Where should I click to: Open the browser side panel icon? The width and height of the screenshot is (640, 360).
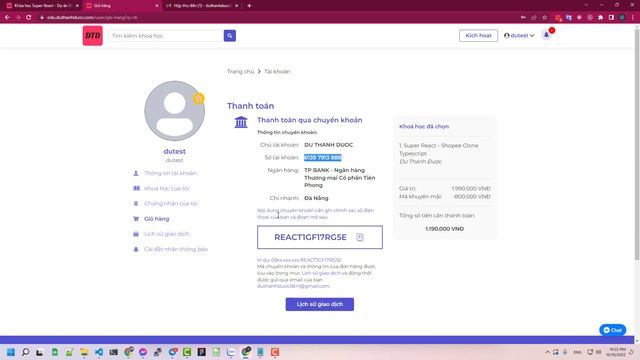(611, 18)
